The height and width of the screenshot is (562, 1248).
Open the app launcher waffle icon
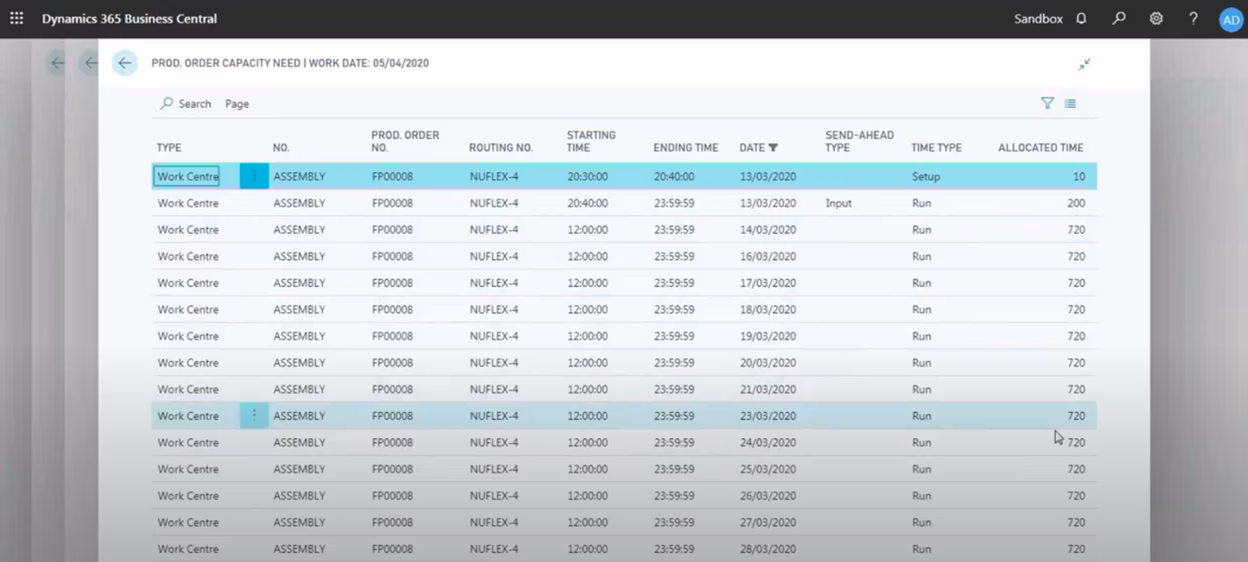[x=16, y=18]
